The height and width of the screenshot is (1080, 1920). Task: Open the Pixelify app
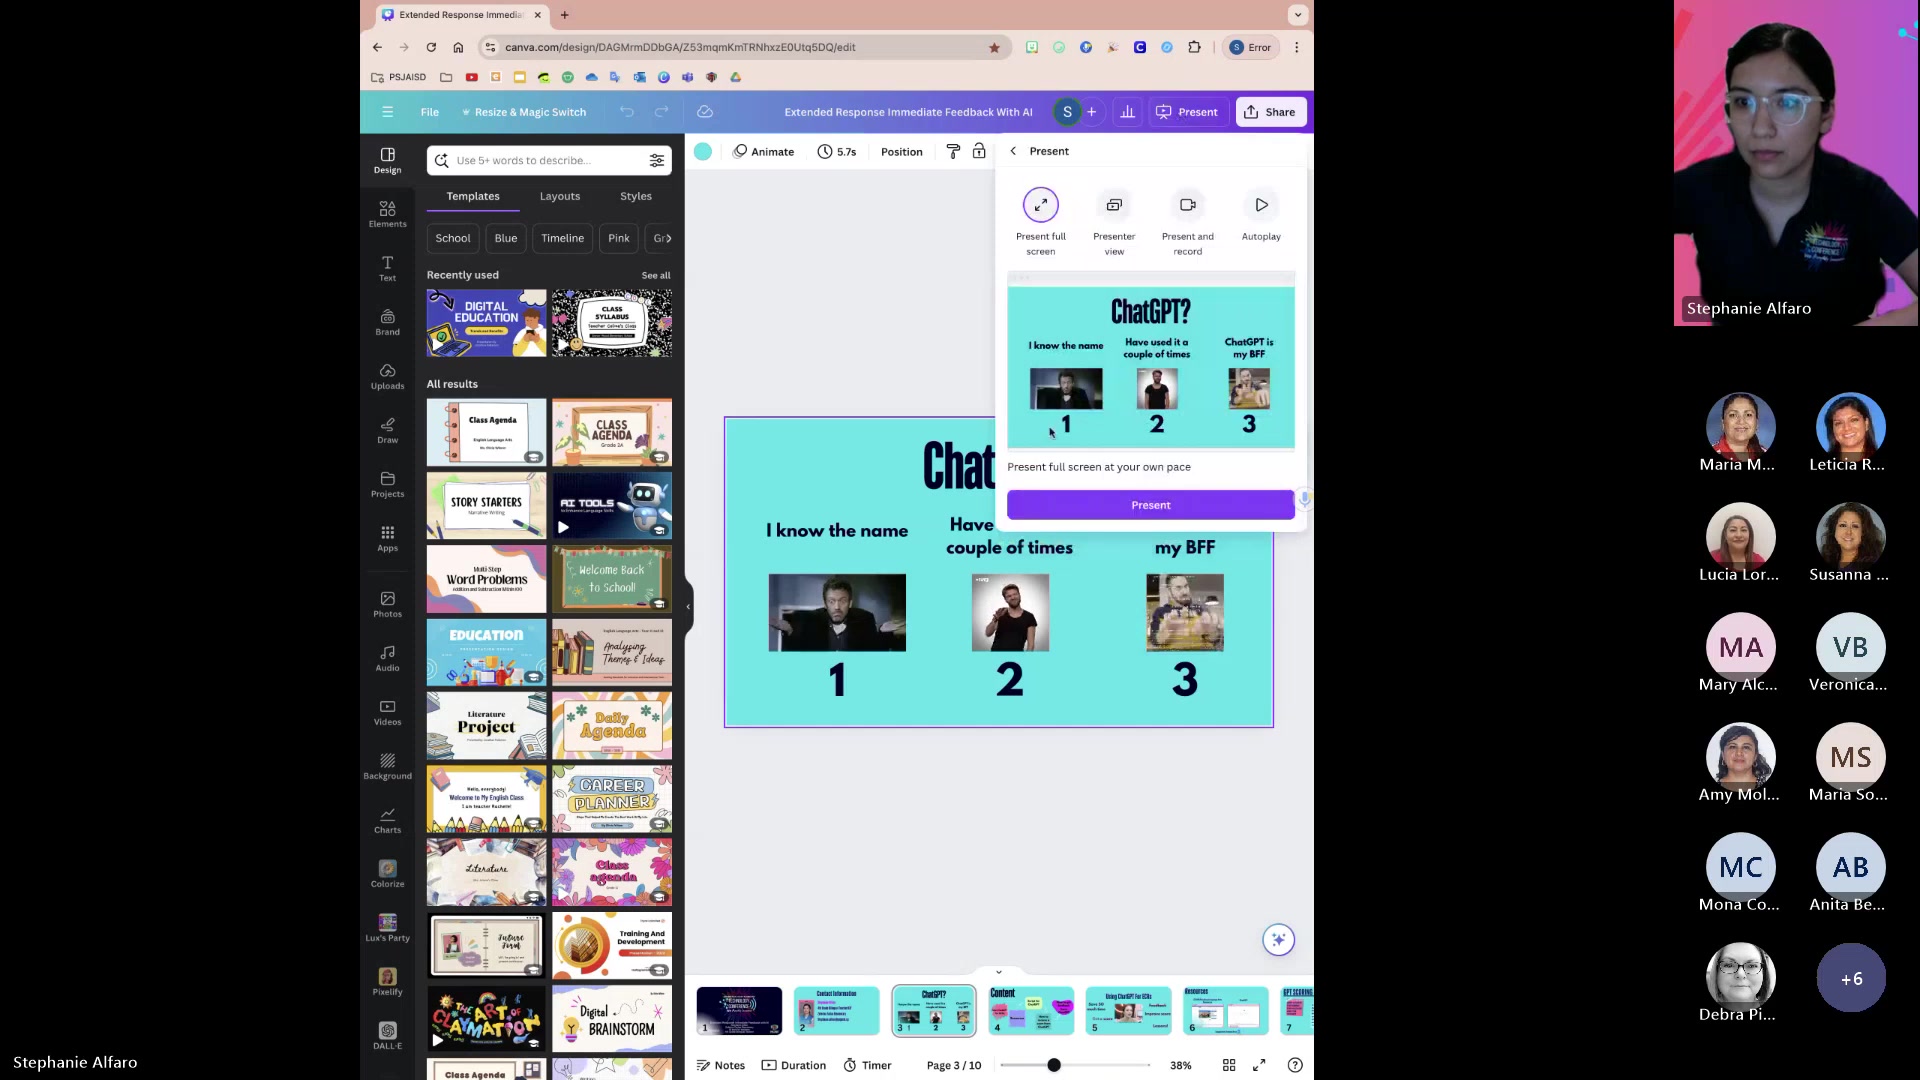click(x=387, y=982)
